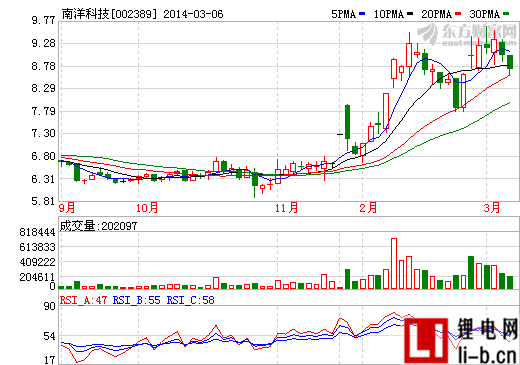Click the 5PMA legend label
Screen dimensions: 520x365
click(344, 14)
